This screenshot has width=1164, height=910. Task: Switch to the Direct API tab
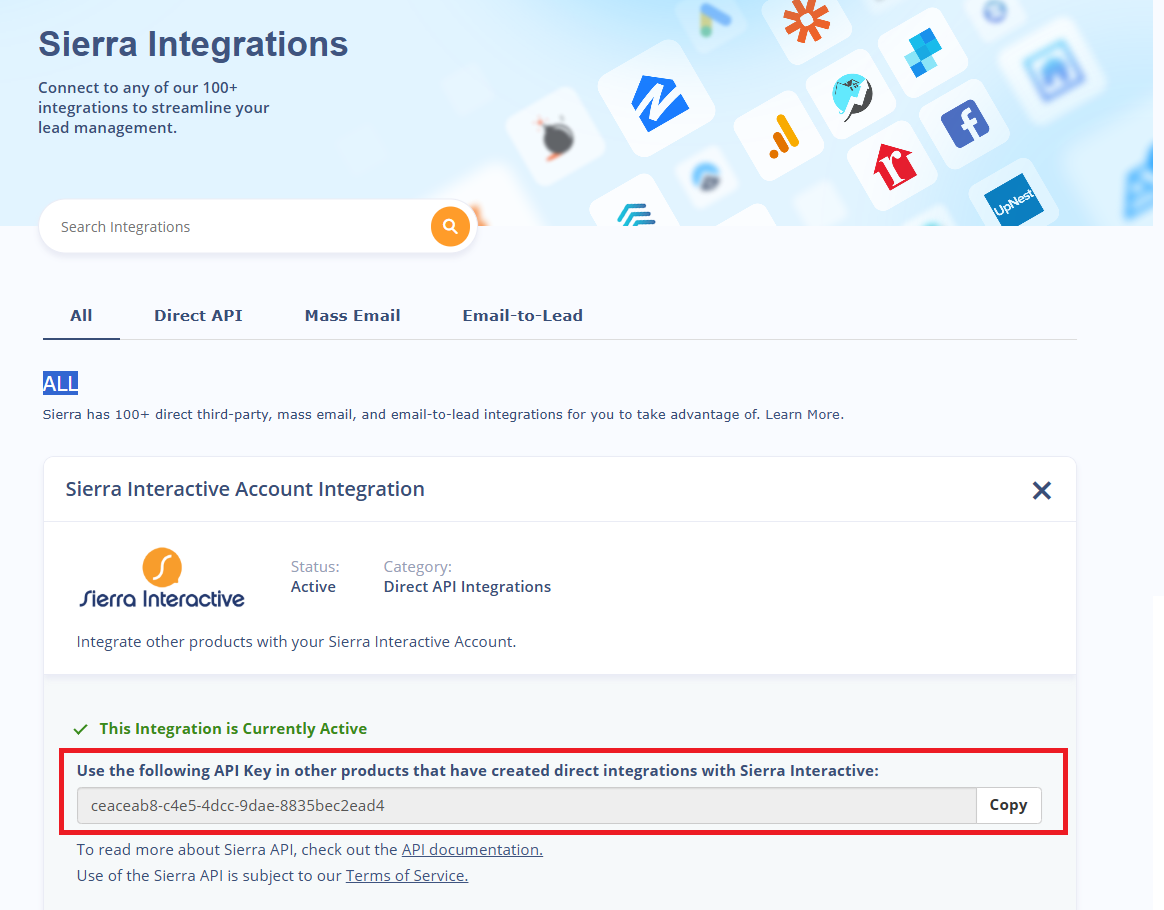point(198,315)
